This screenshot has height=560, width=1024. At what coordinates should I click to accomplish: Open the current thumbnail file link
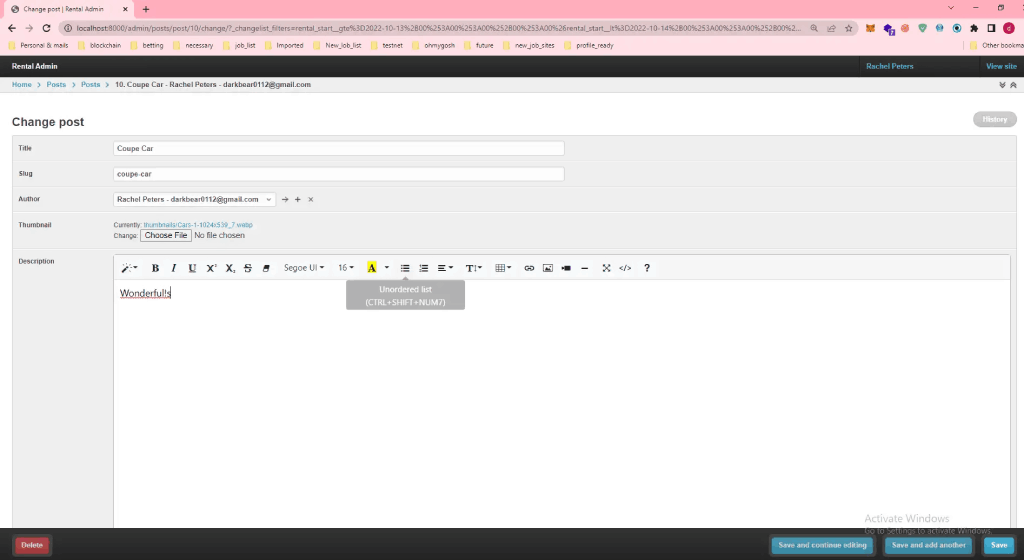198,225
